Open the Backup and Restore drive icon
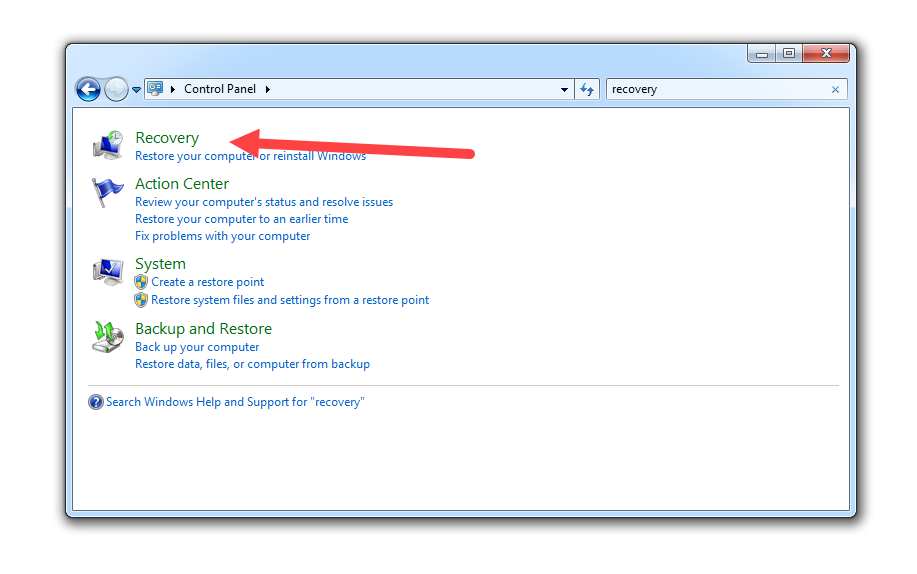 pos(108,336)
